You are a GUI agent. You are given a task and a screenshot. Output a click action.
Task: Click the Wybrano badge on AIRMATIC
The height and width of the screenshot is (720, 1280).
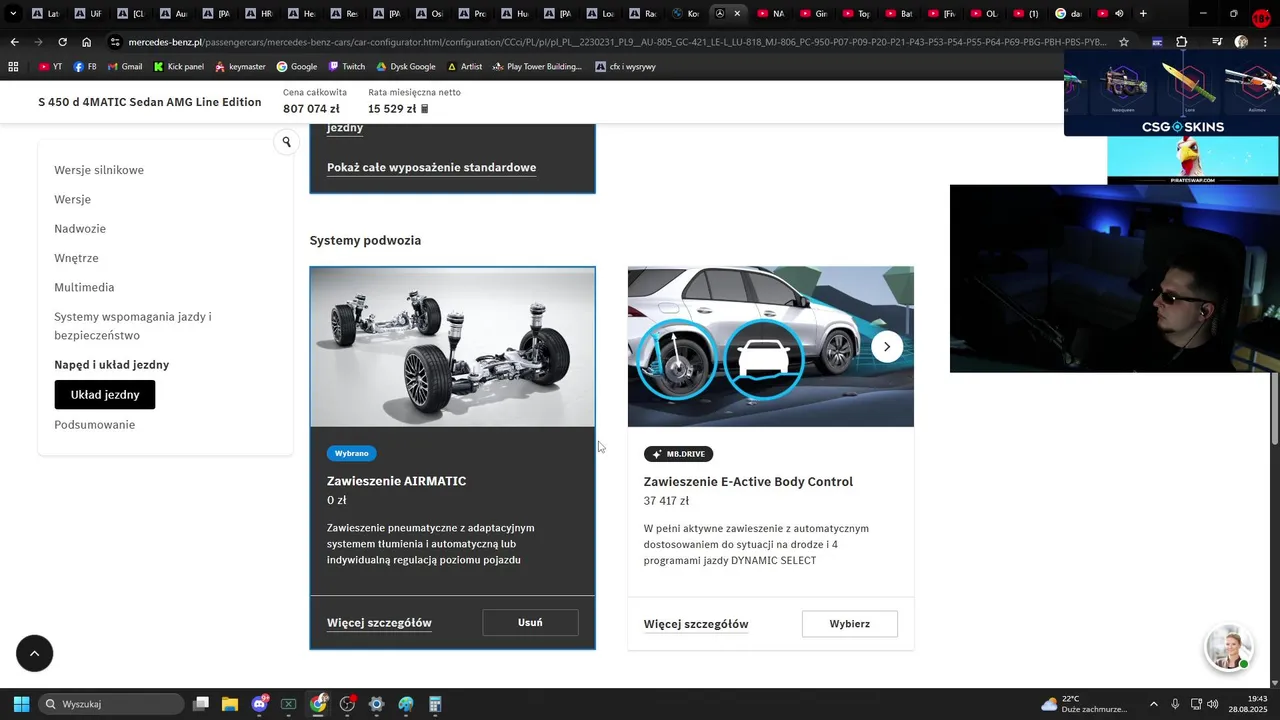(352, 453)
